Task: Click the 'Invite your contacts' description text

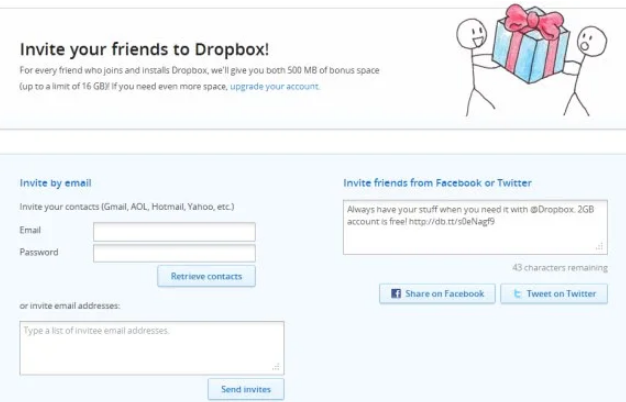Action: pos(127,207)
